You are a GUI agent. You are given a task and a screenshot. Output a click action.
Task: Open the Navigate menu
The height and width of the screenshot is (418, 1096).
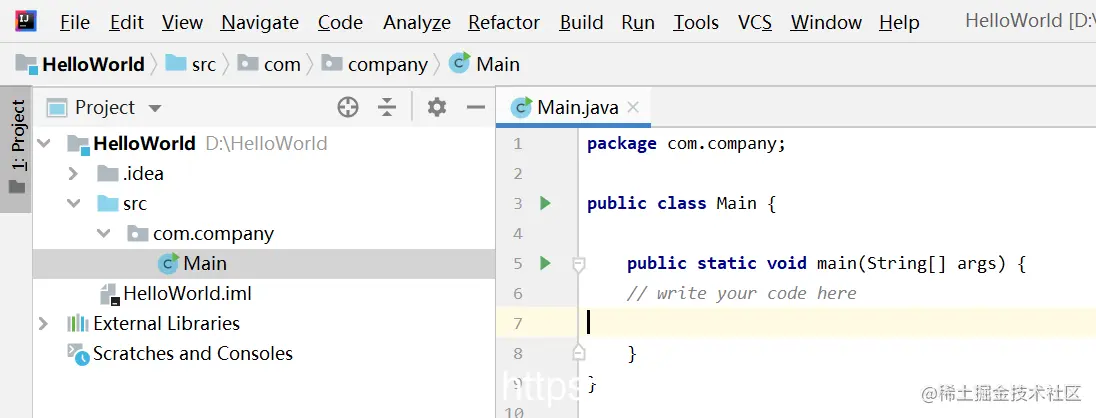click(260, 22)
